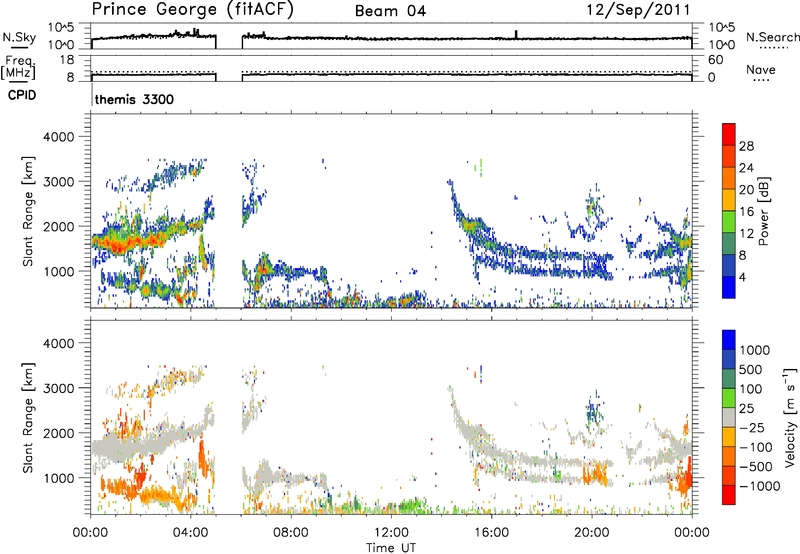Click the '18' frequency tick label
This screenshot has width=800, height=554.
pyautogui.click(x=66, y=60)
